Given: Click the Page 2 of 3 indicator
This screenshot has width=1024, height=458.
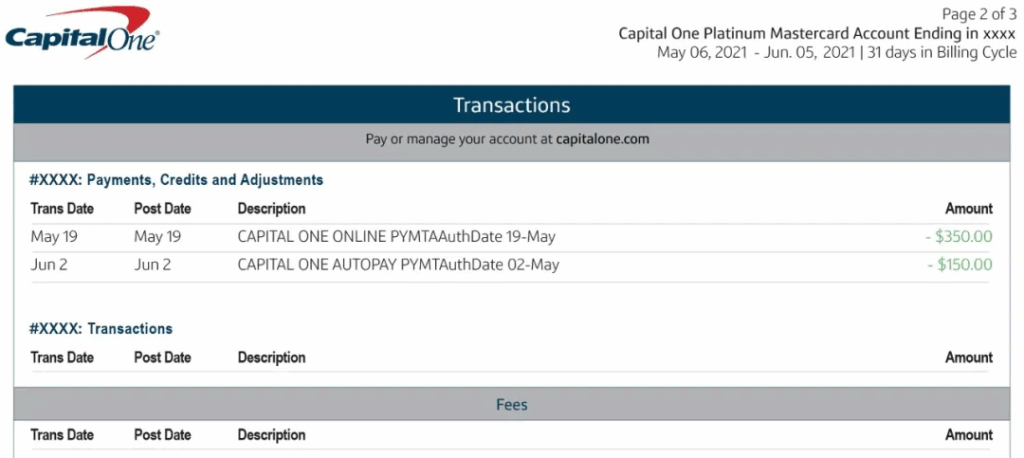Looking at the screenshot, I should [x=979, y=14].
